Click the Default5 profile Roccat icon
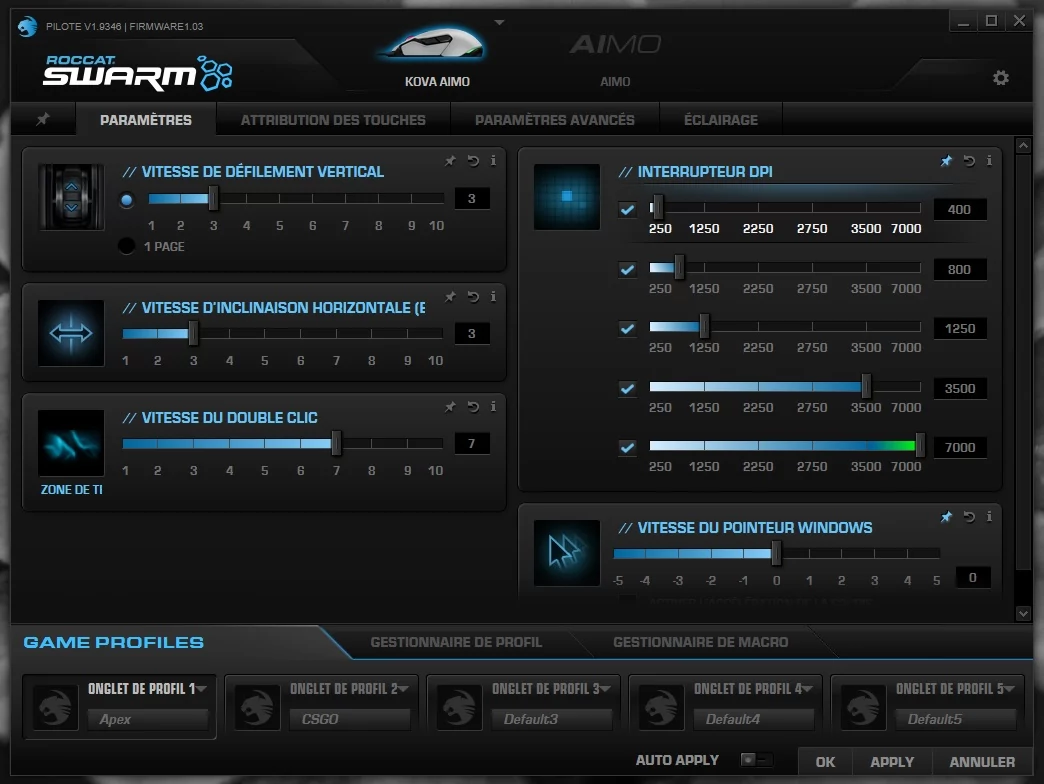The height and width of the screenshot is (784, 1044). 863,707
